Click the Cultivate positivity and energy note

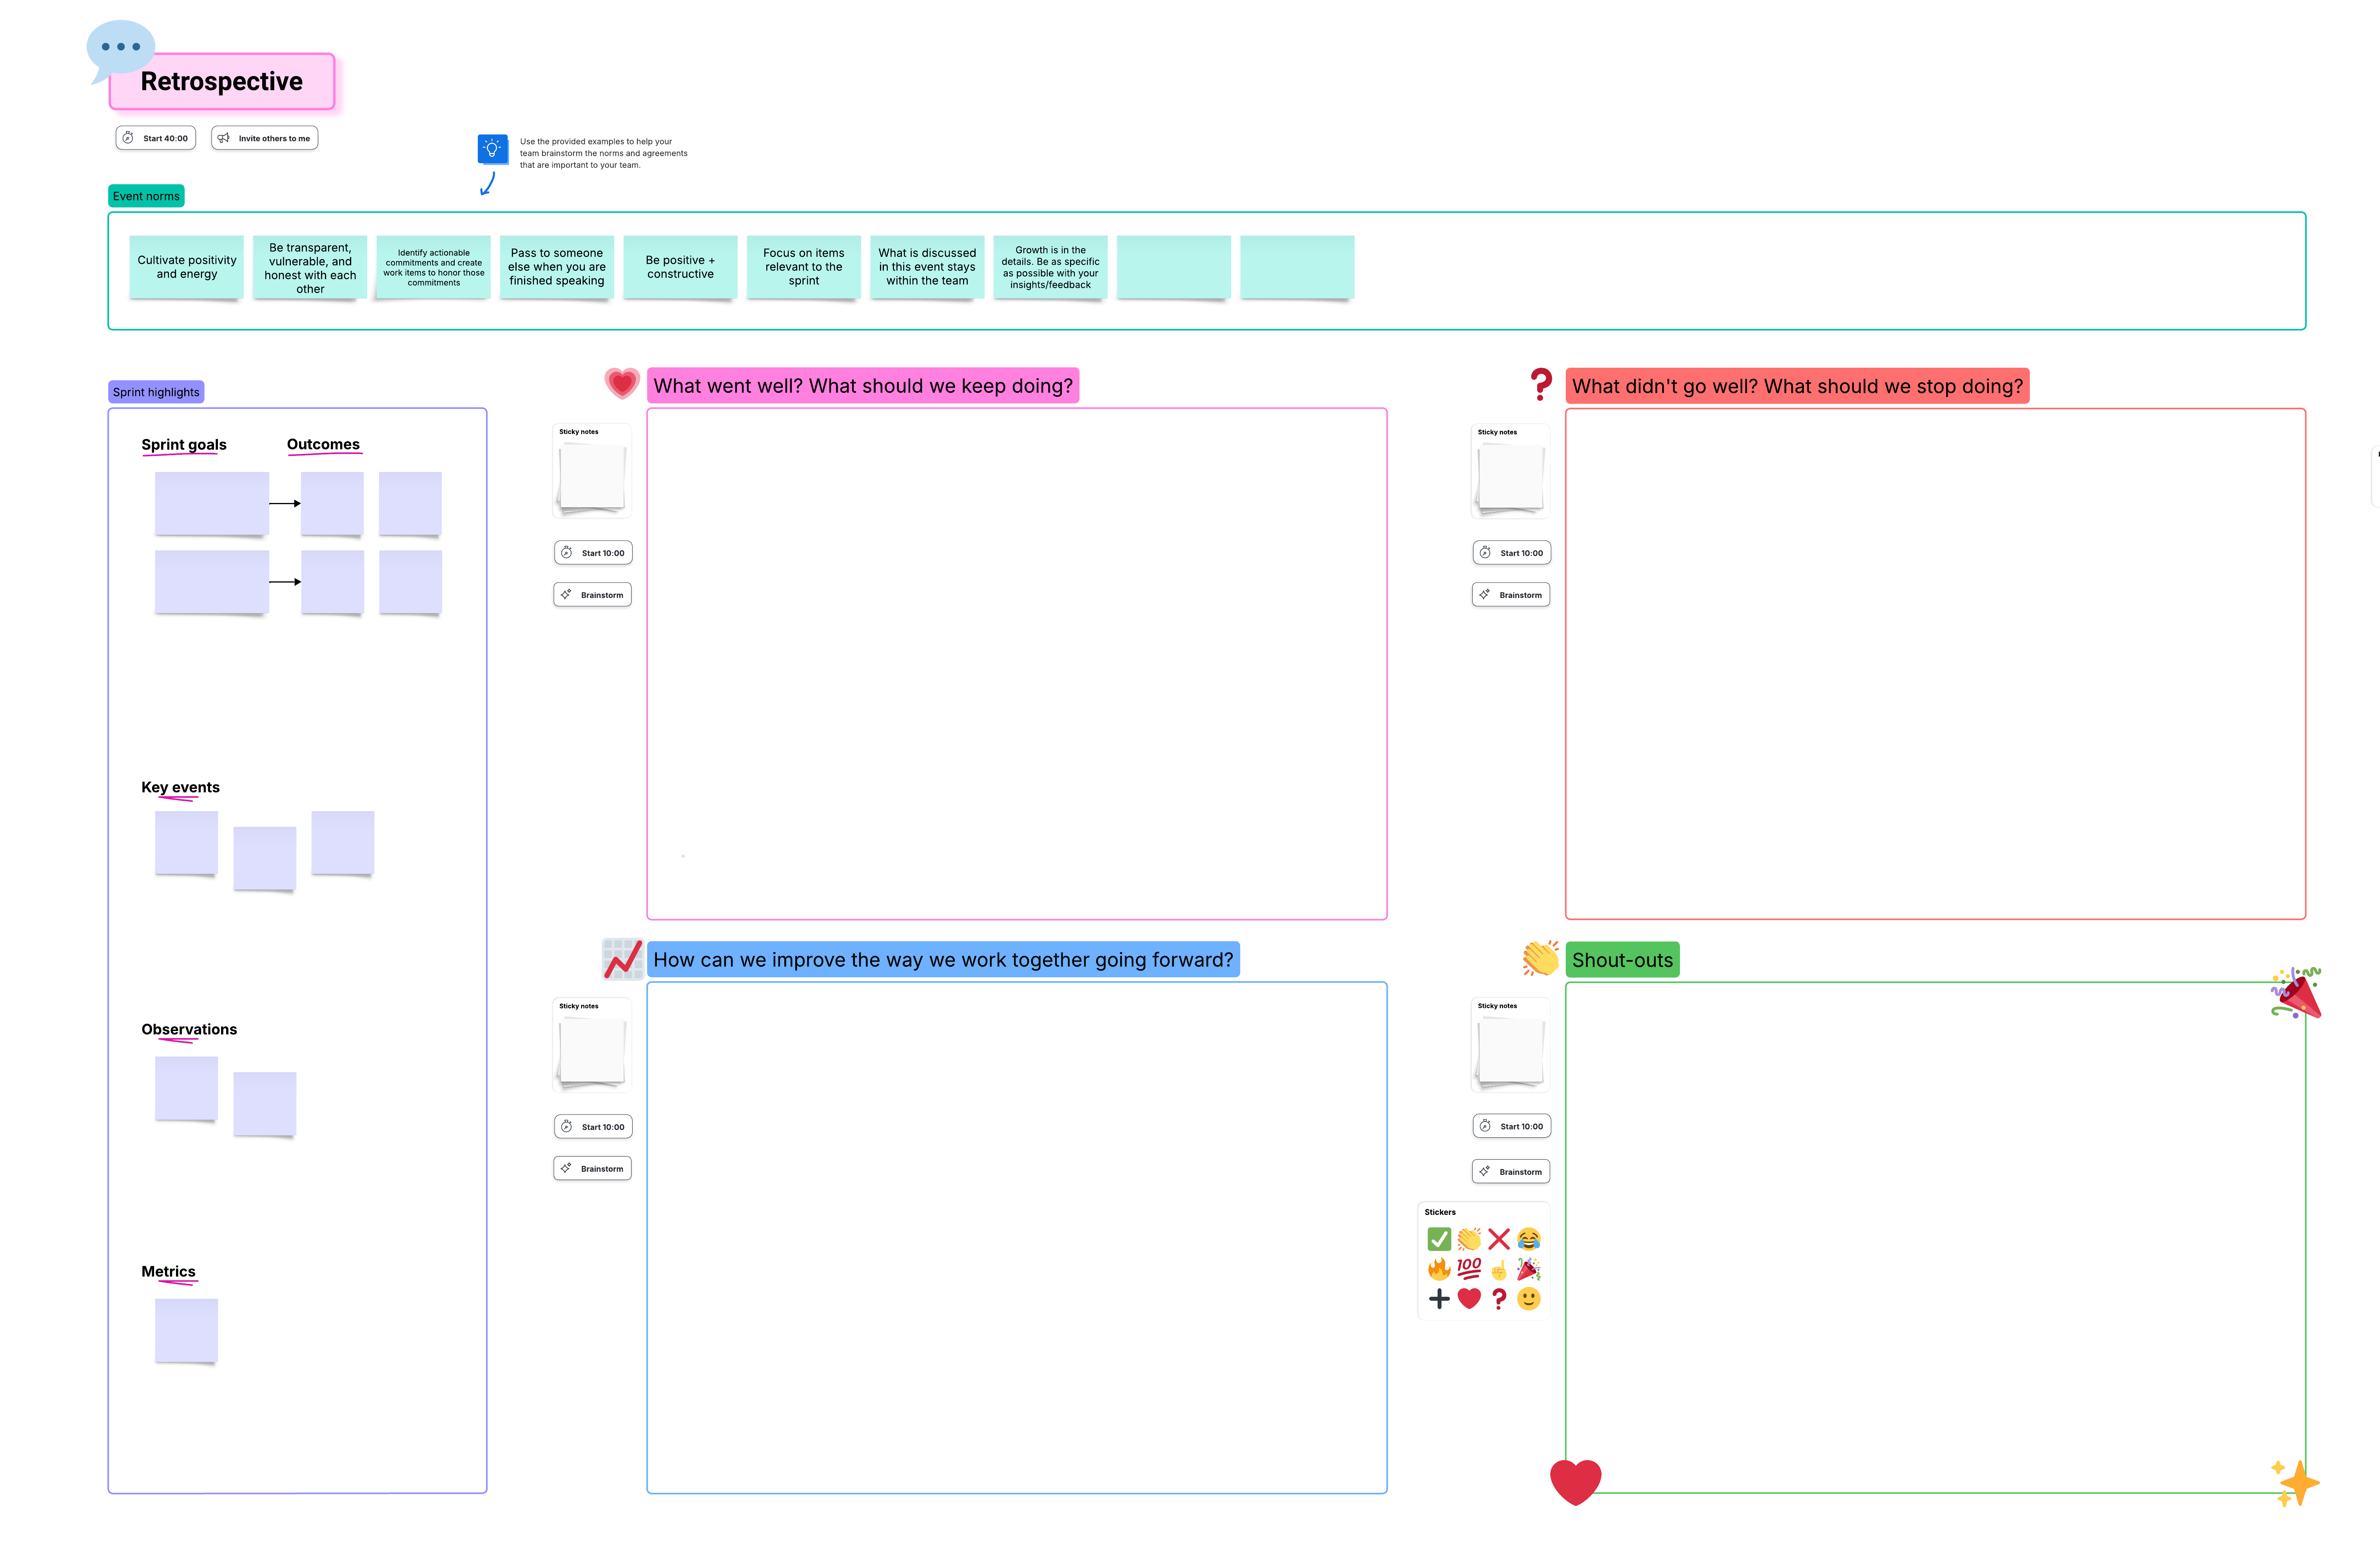click(187, 267)
